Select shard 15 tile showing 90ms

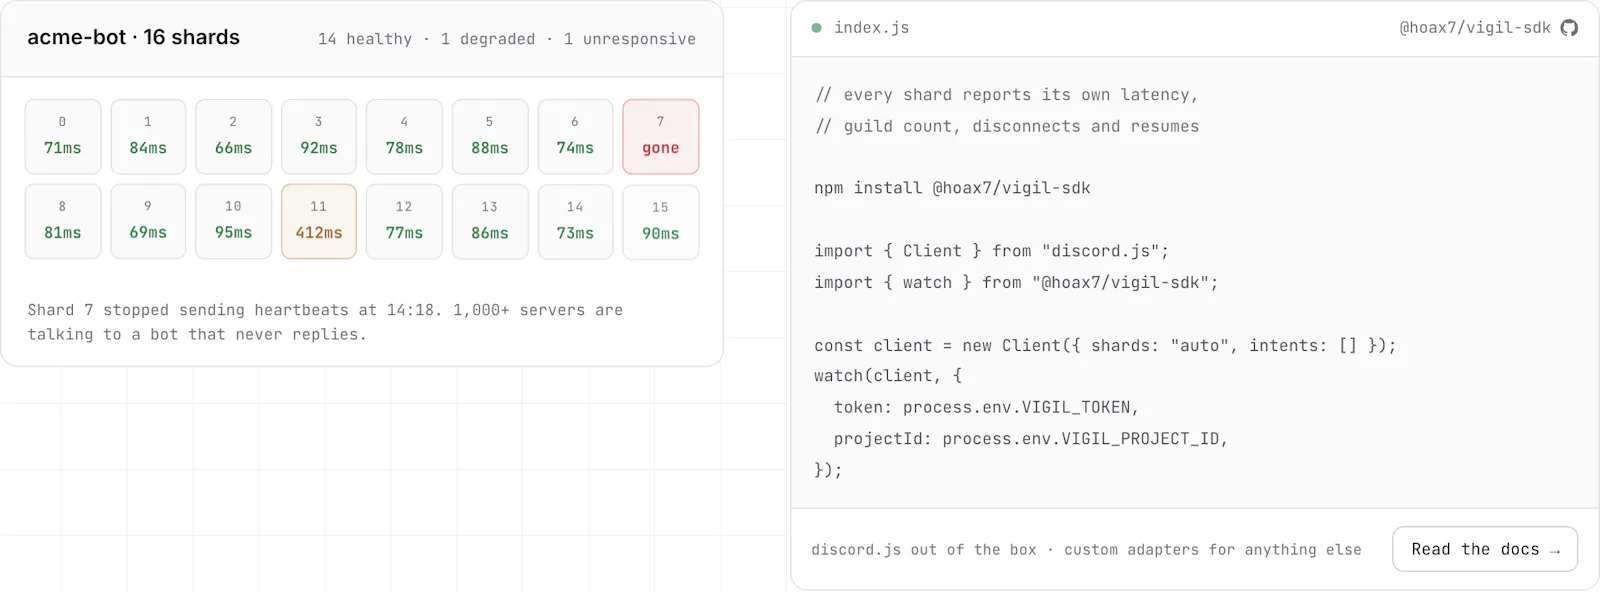(x=661, y=222)
